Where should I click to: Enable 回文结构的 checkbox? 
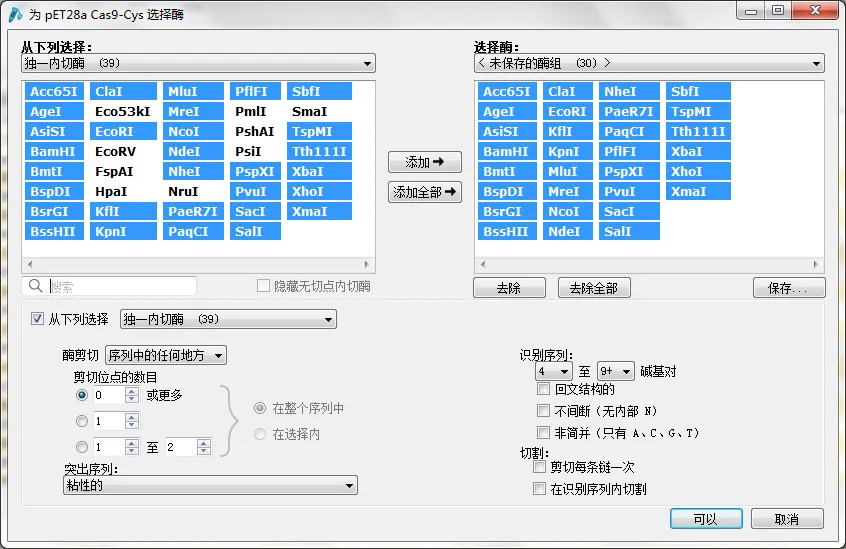click(543, 389)
